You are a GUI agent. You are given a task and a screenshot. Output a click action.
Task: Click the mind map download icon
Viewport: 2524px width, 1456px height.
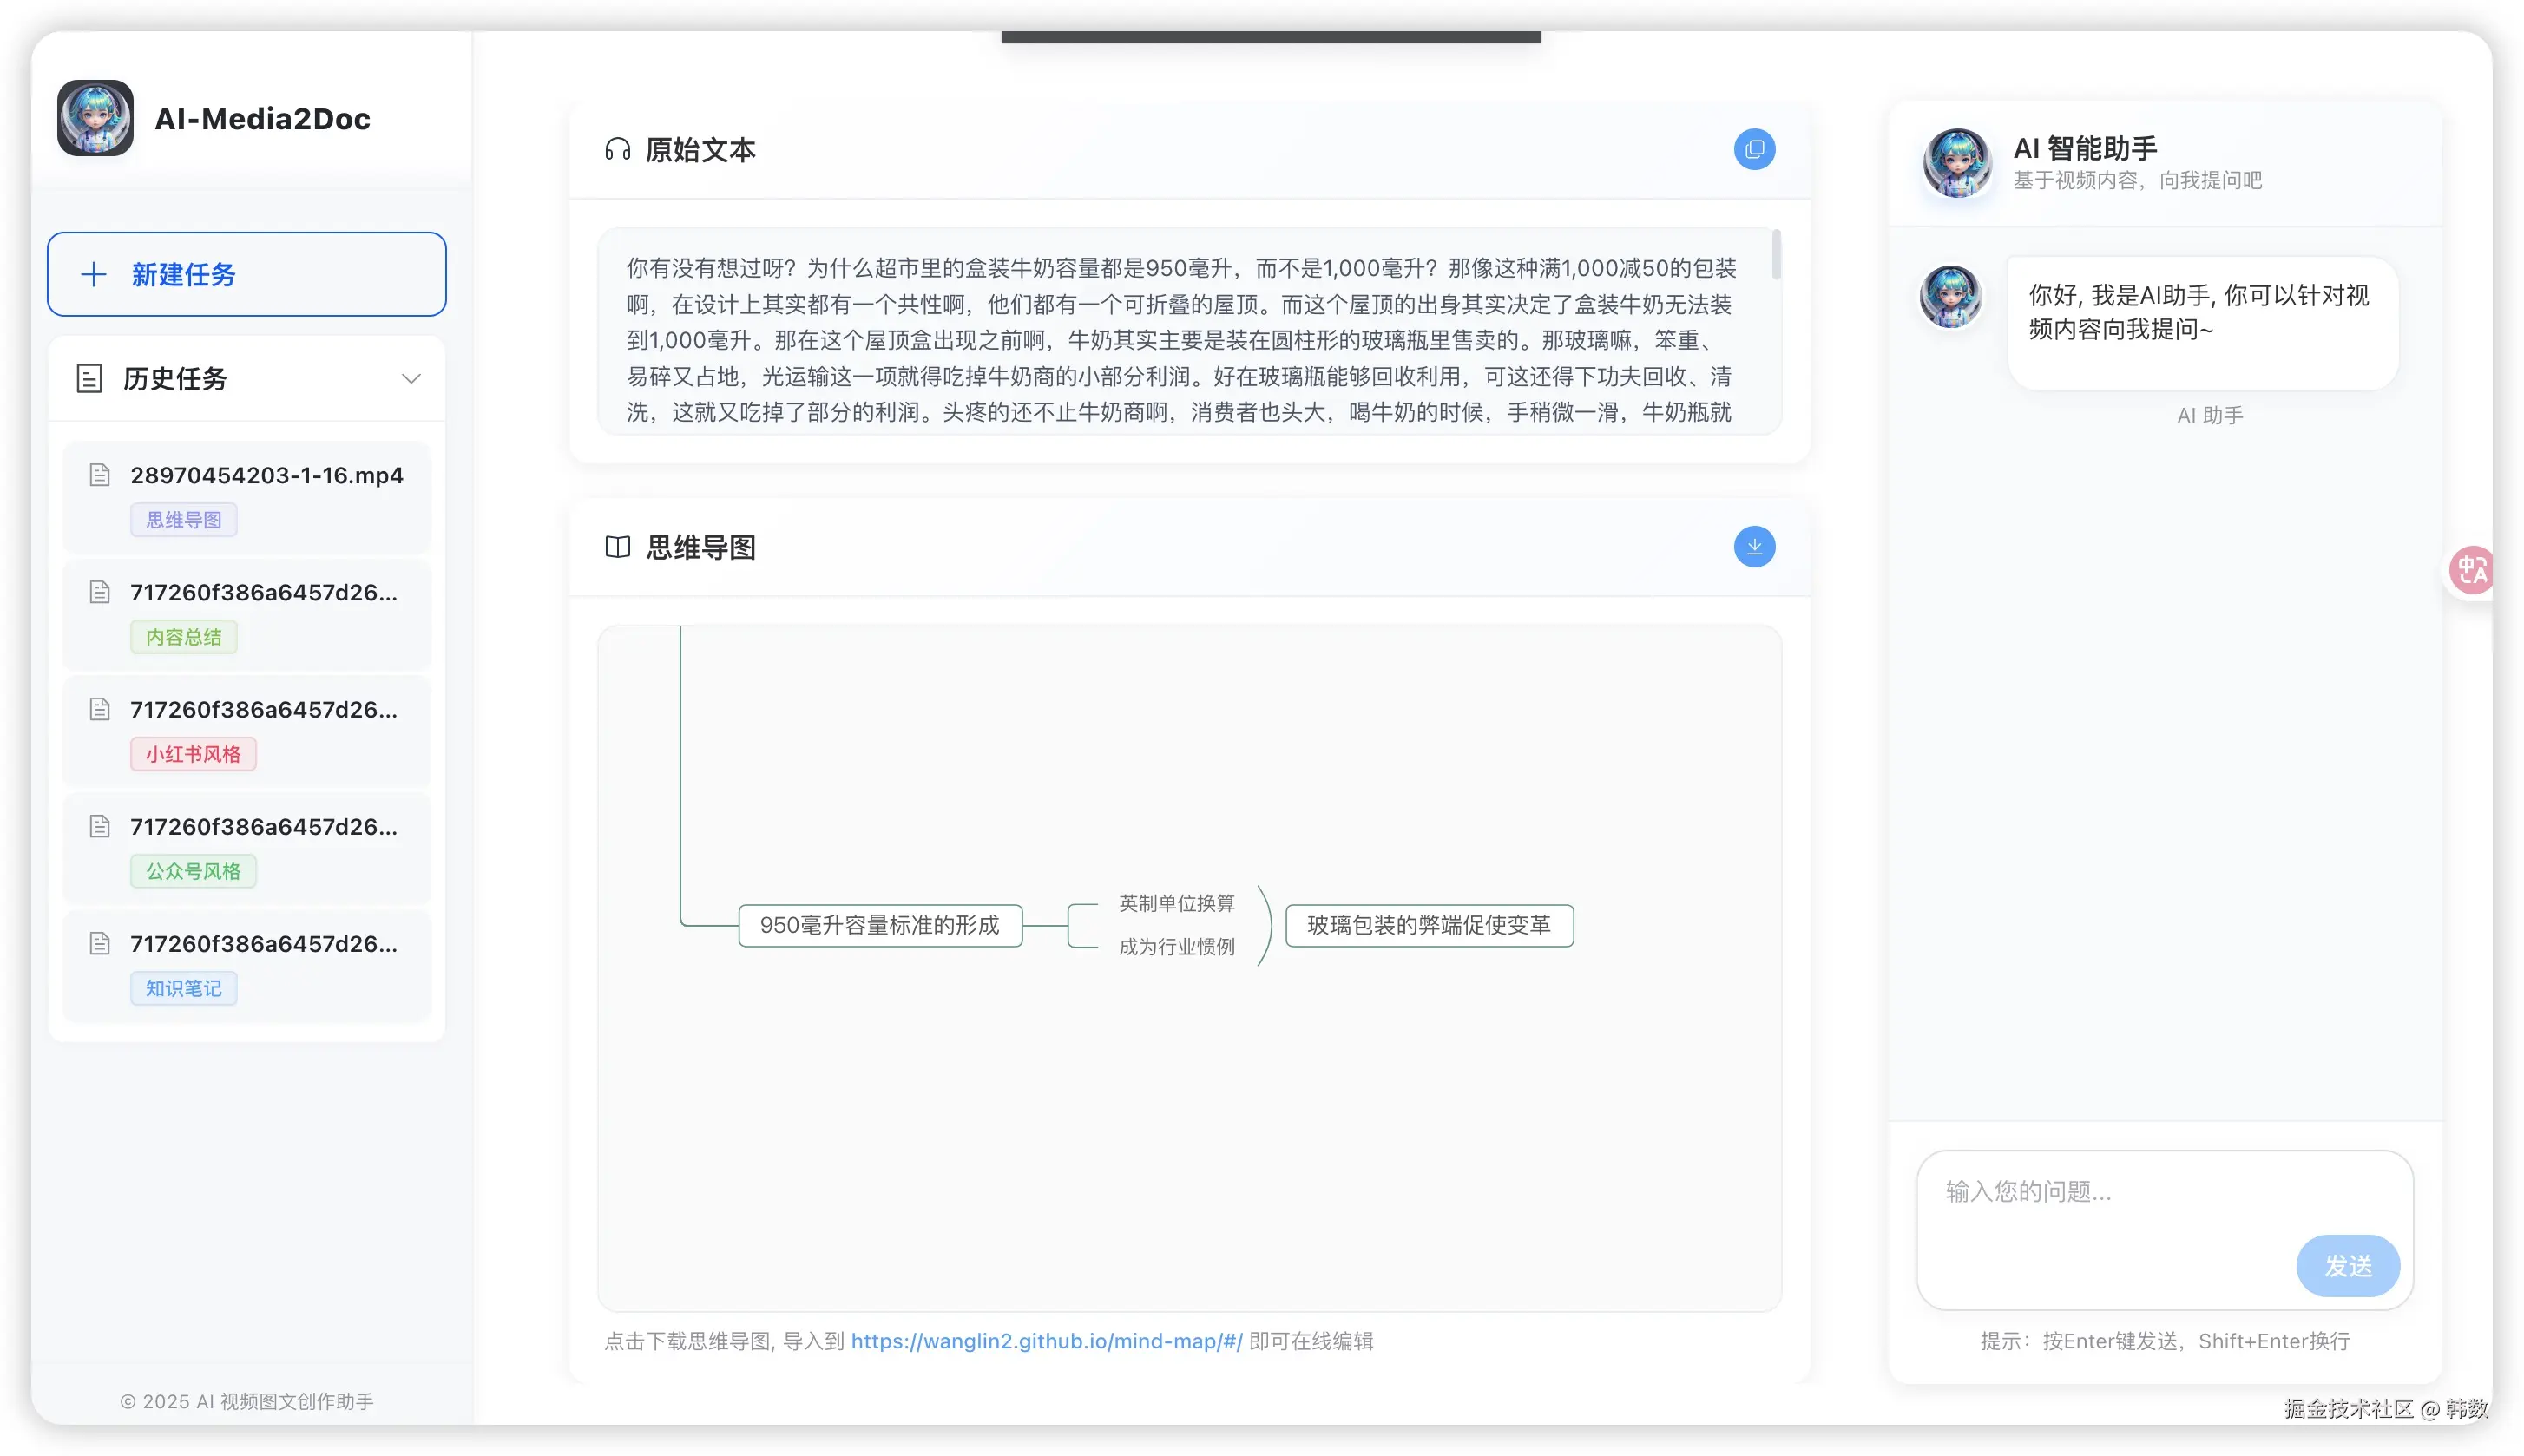tap(1753, 547)
